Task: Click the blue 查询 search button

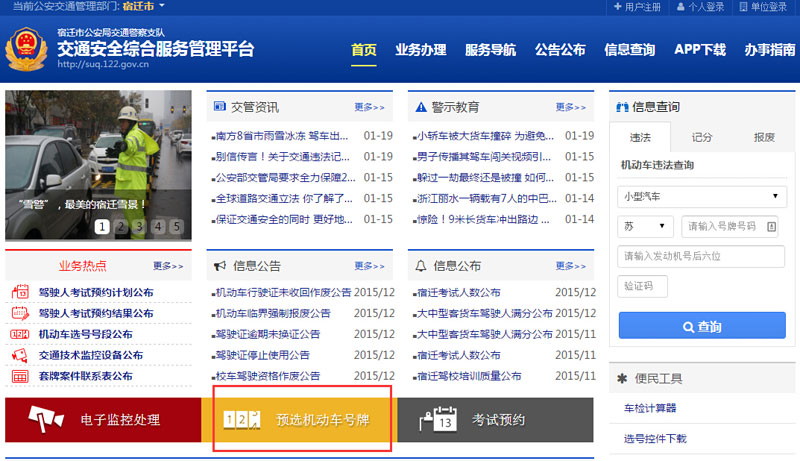Action: (702, 326)
